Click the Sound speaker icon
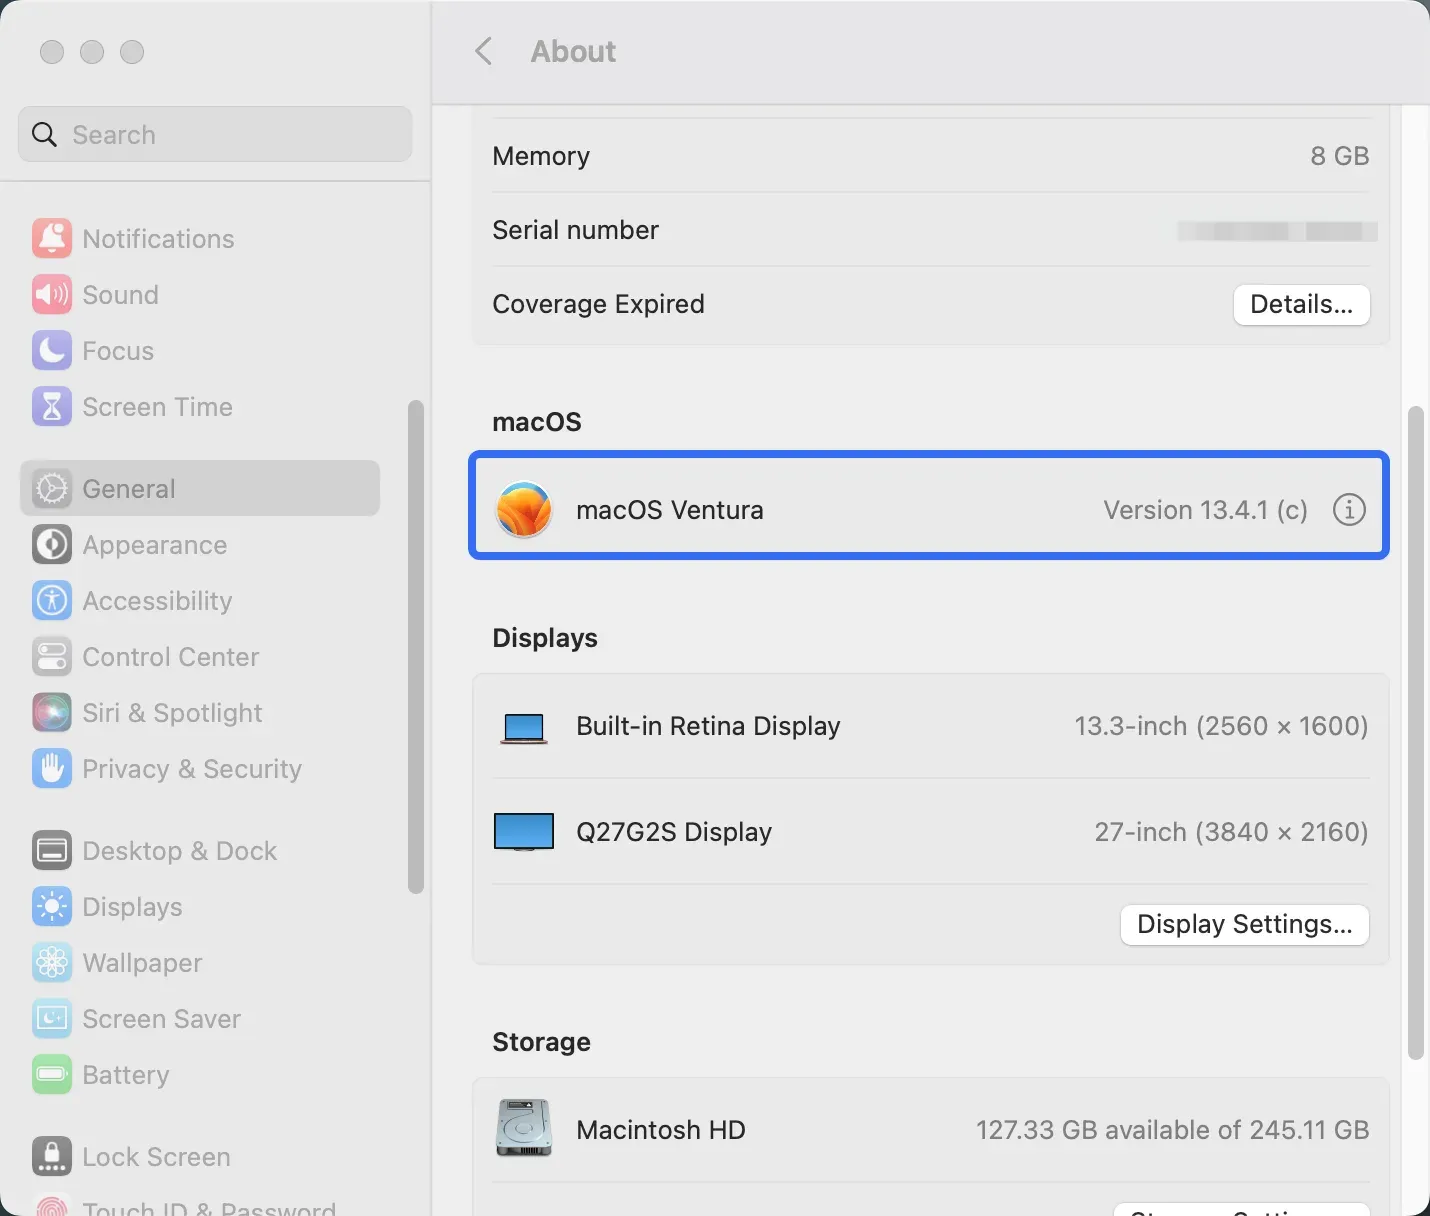 [52, 295]
